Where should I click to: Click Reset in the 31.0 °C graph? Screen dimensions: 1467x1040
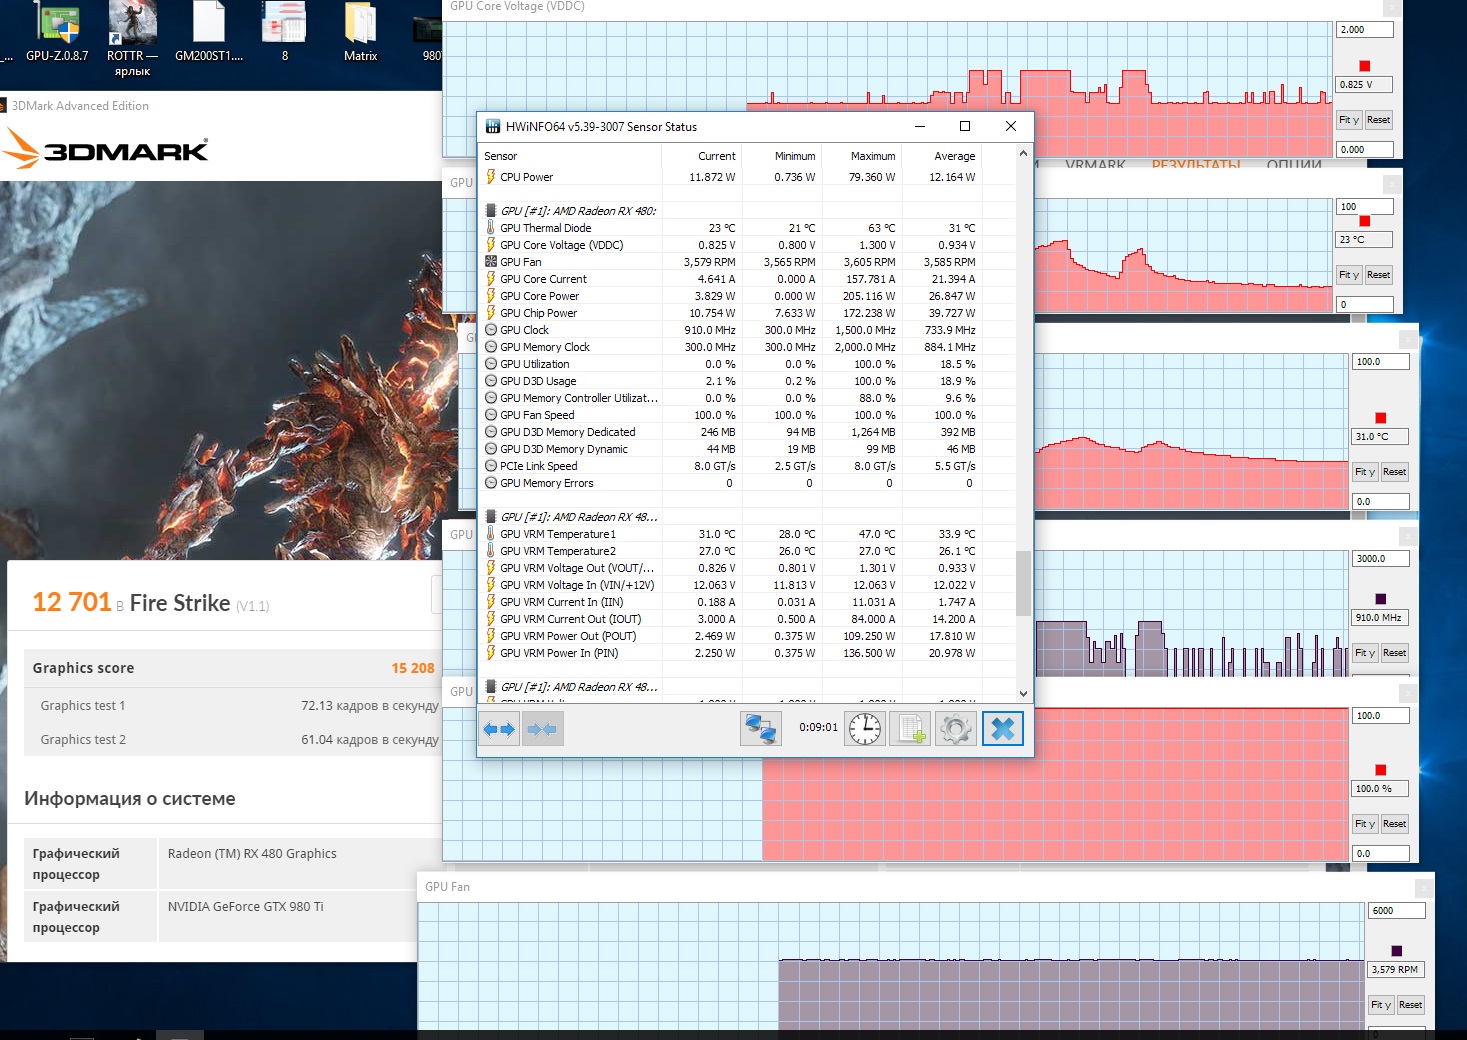(1394, 472)
